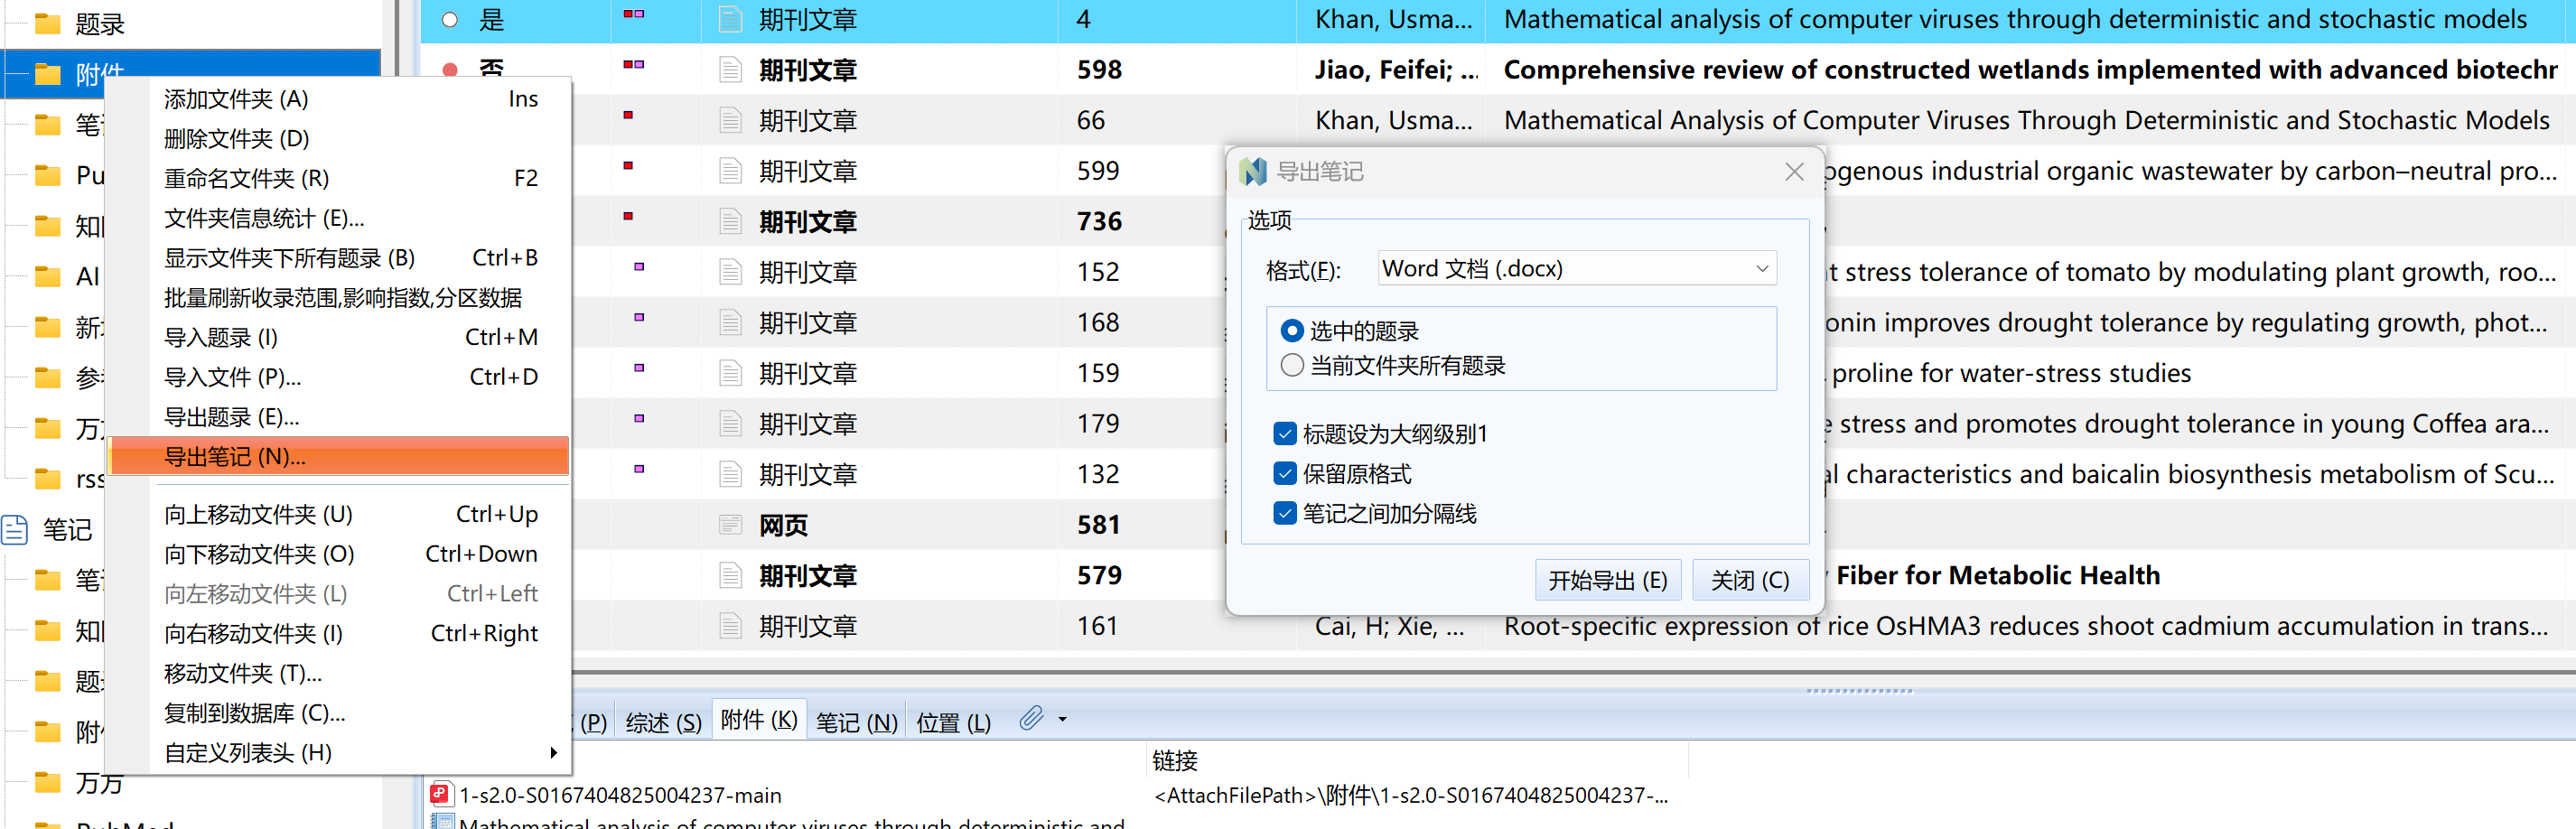Choose 添加文件夹 (A) in the context menu
Image resolution: width=2576 pixels, height=829 pixels.
(339, 99)
